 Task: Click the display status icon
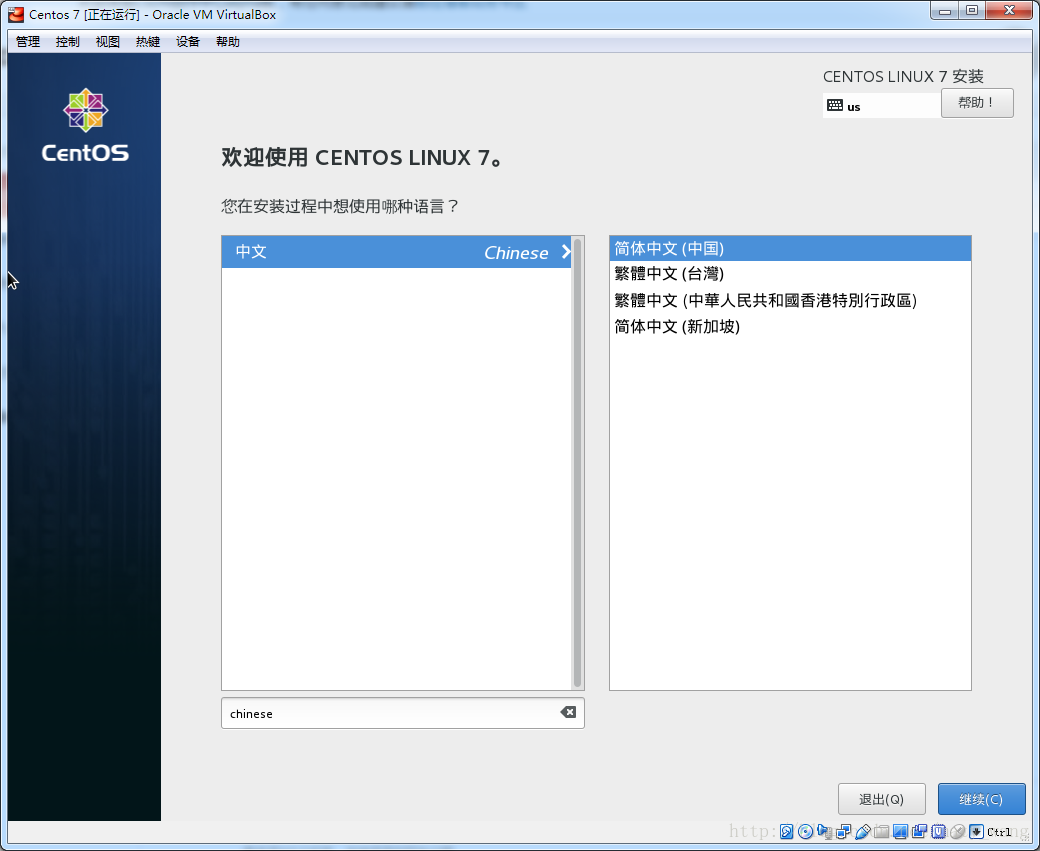[x=900, y=832]
